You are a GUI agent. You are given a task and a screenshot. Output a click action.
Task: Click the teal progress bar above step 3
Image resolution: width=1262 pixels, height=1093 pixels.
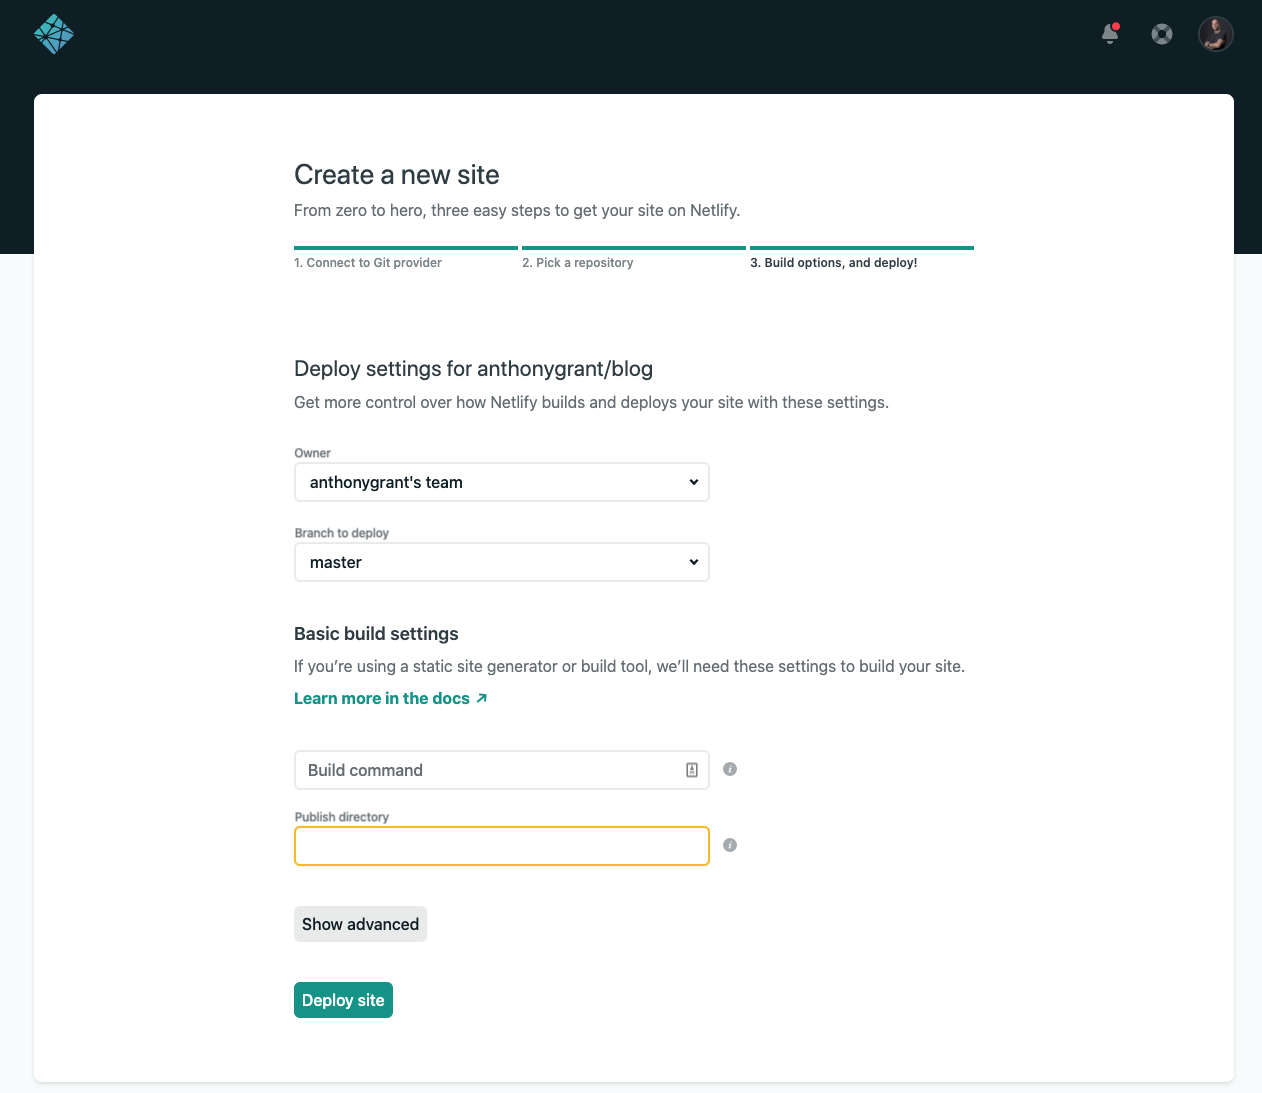861,247
